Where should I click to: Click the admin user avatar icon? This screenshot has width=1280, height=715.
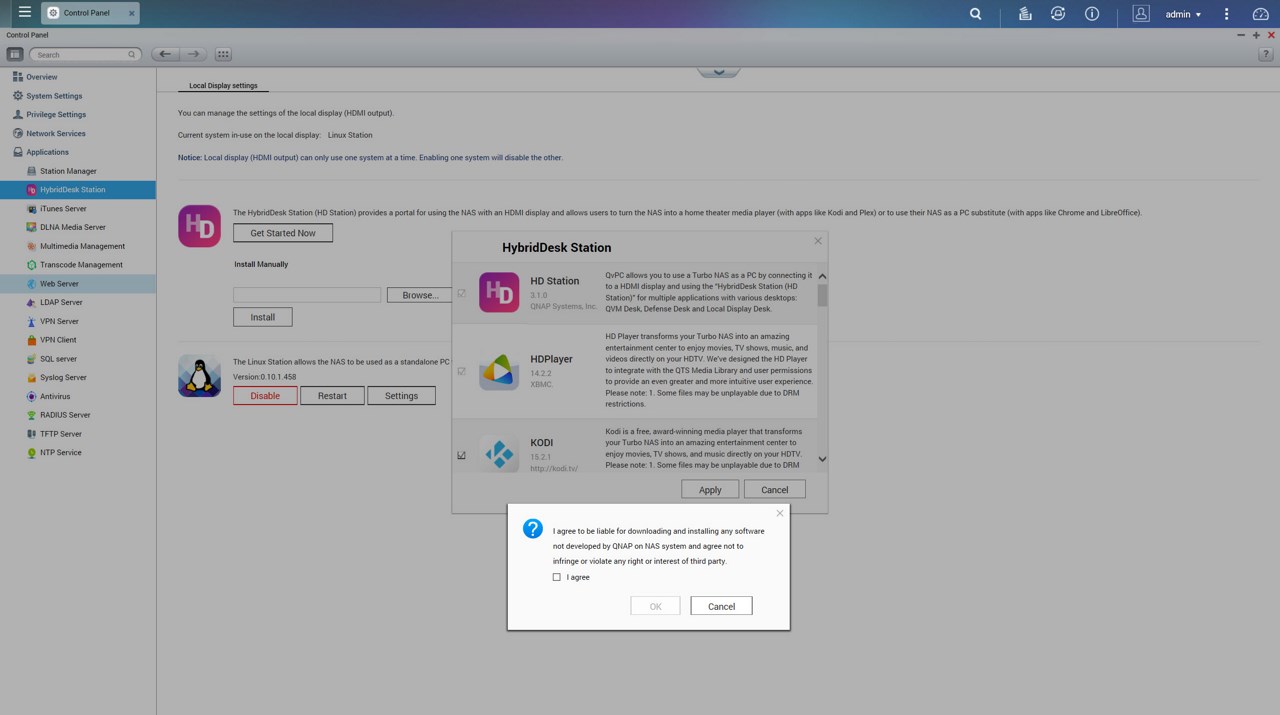pyautogui.click(x=1141, y=14)
